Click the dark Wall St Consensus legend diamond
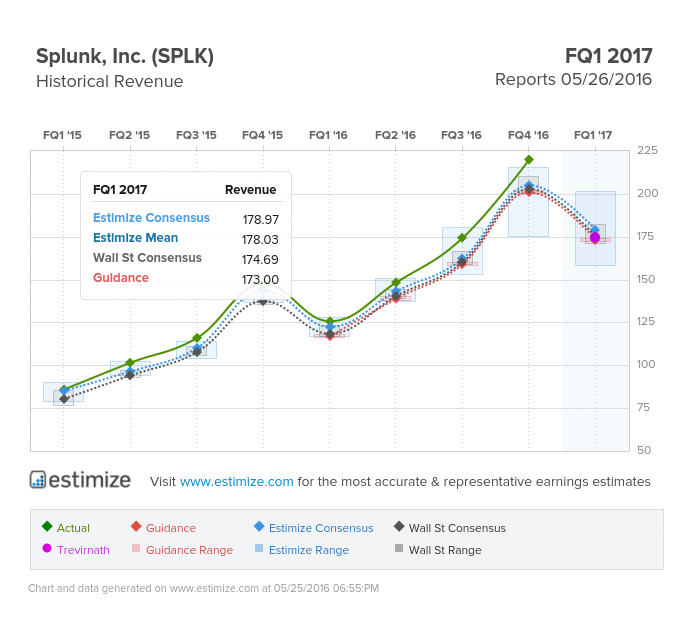 coord(399,526)
